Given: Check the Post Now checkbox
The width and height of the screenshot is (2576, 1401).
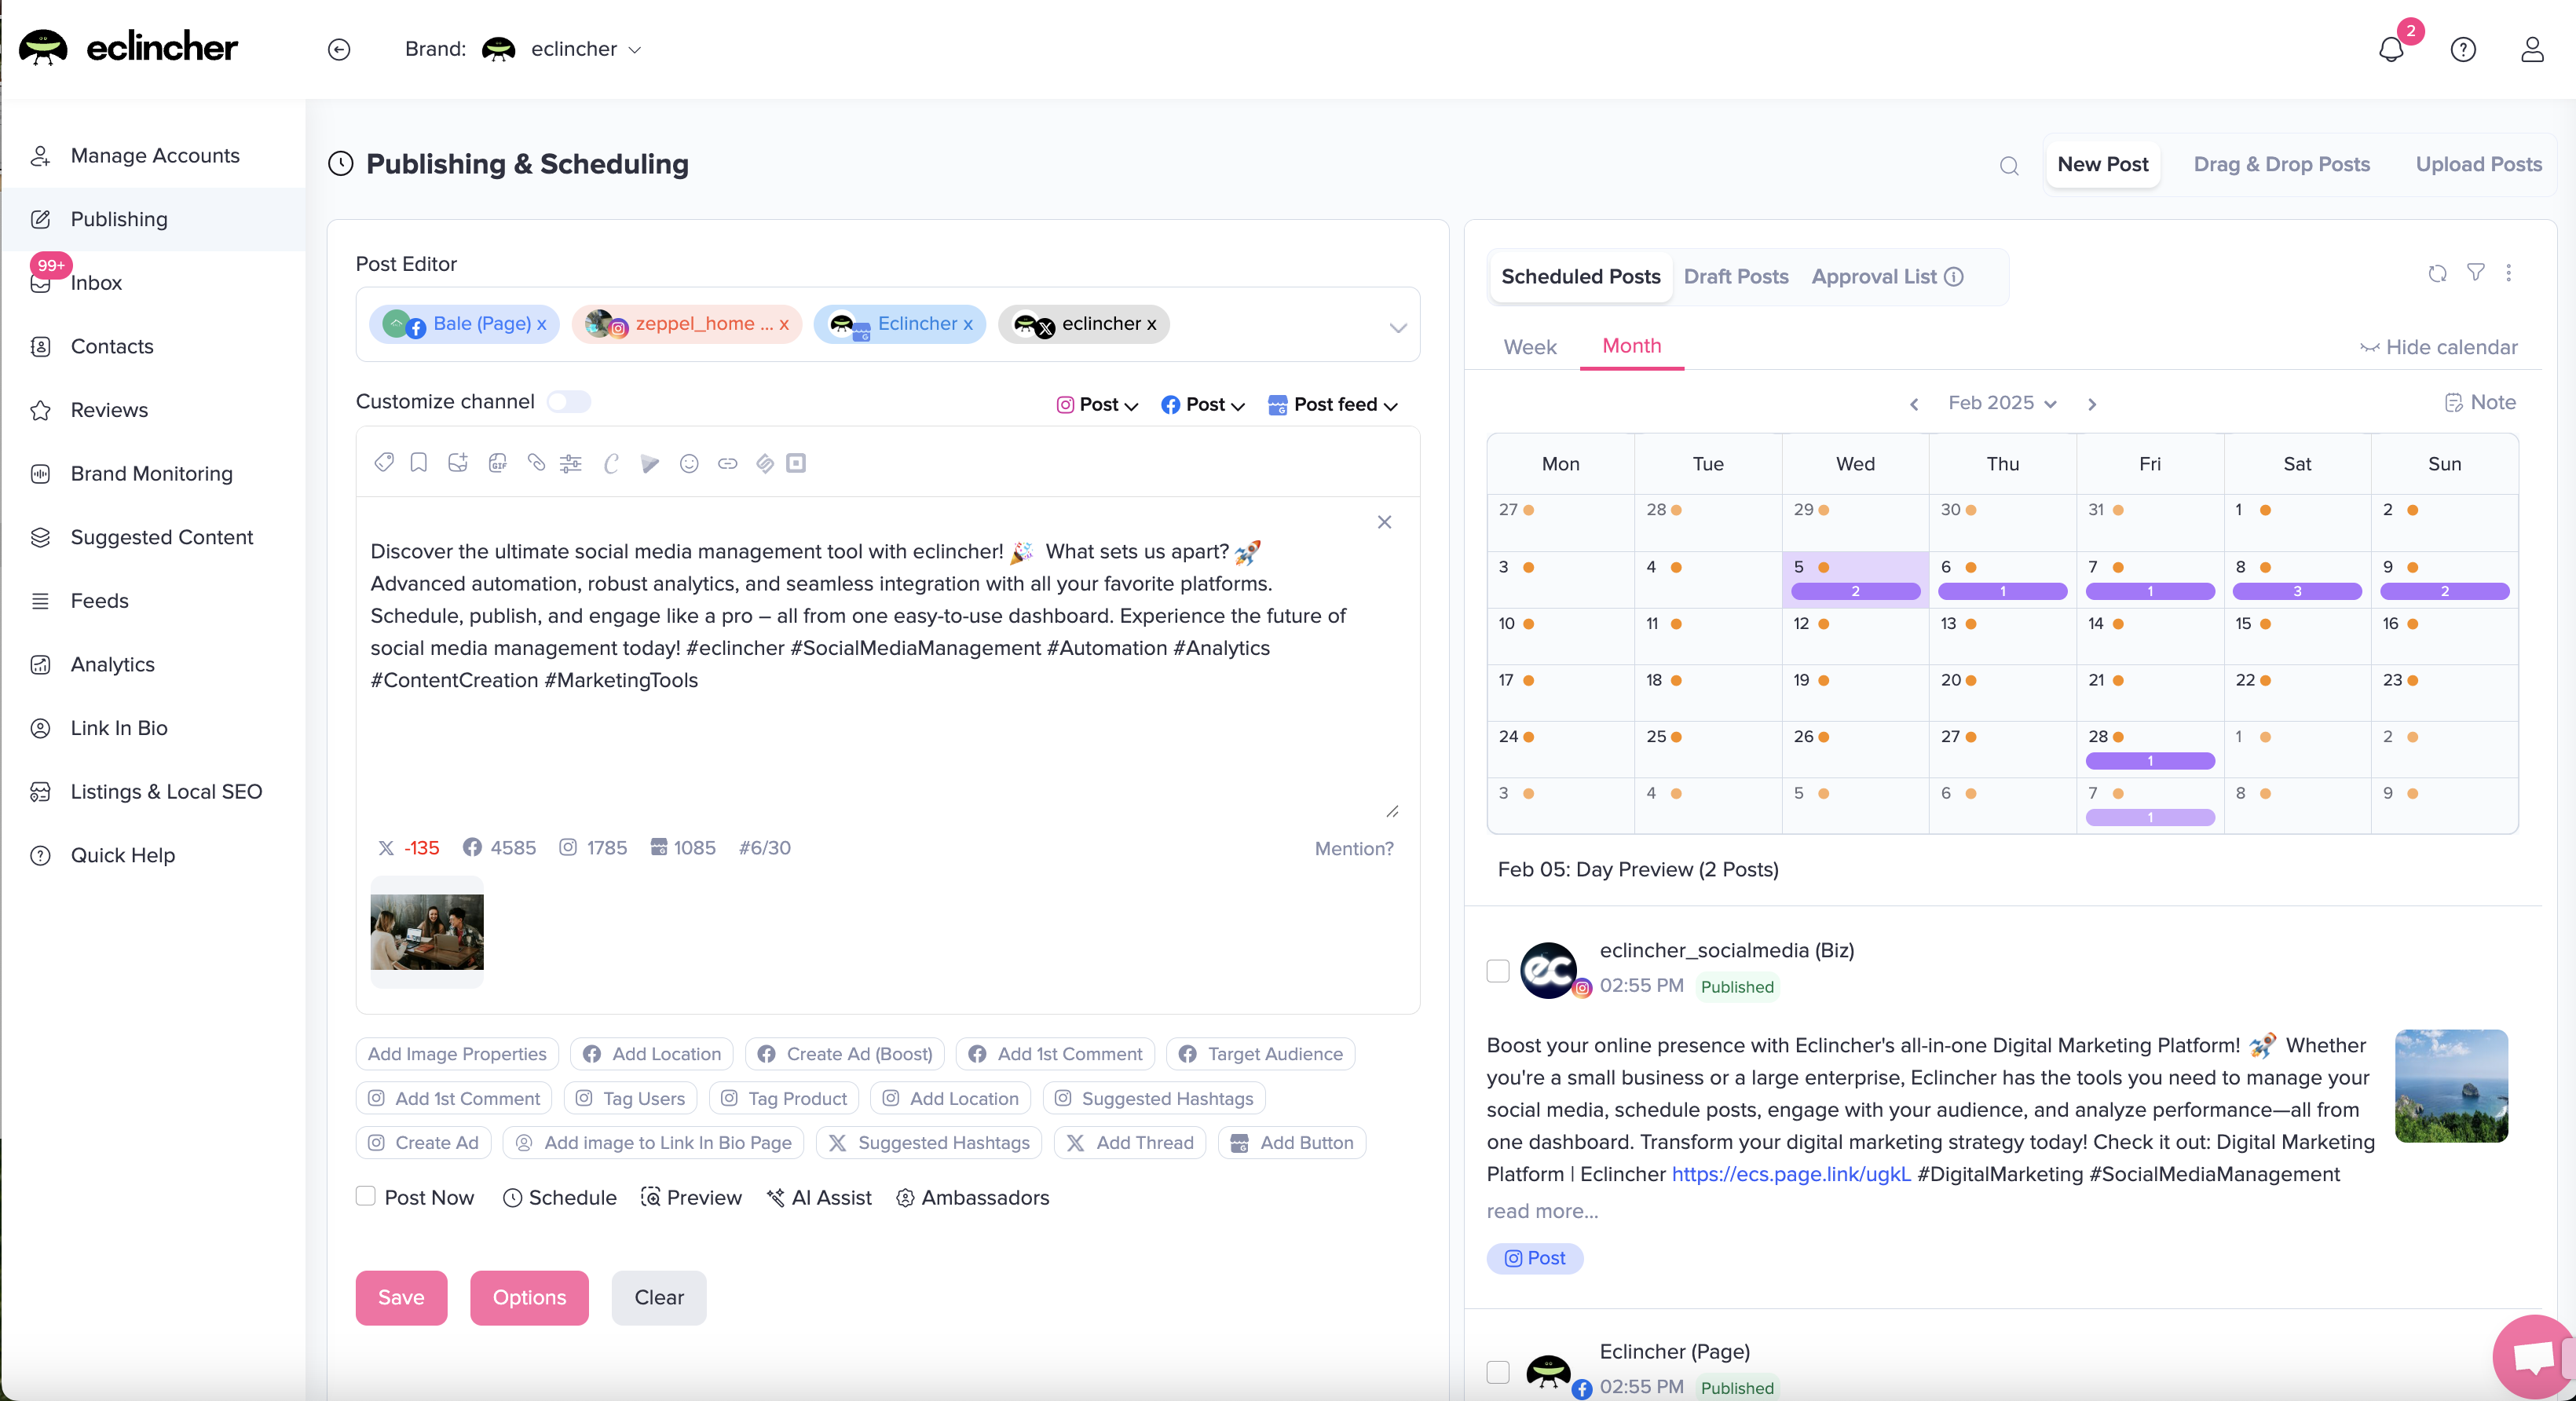Looking at the screenshot, I should pyautogui.click(x=366, y=1197).
